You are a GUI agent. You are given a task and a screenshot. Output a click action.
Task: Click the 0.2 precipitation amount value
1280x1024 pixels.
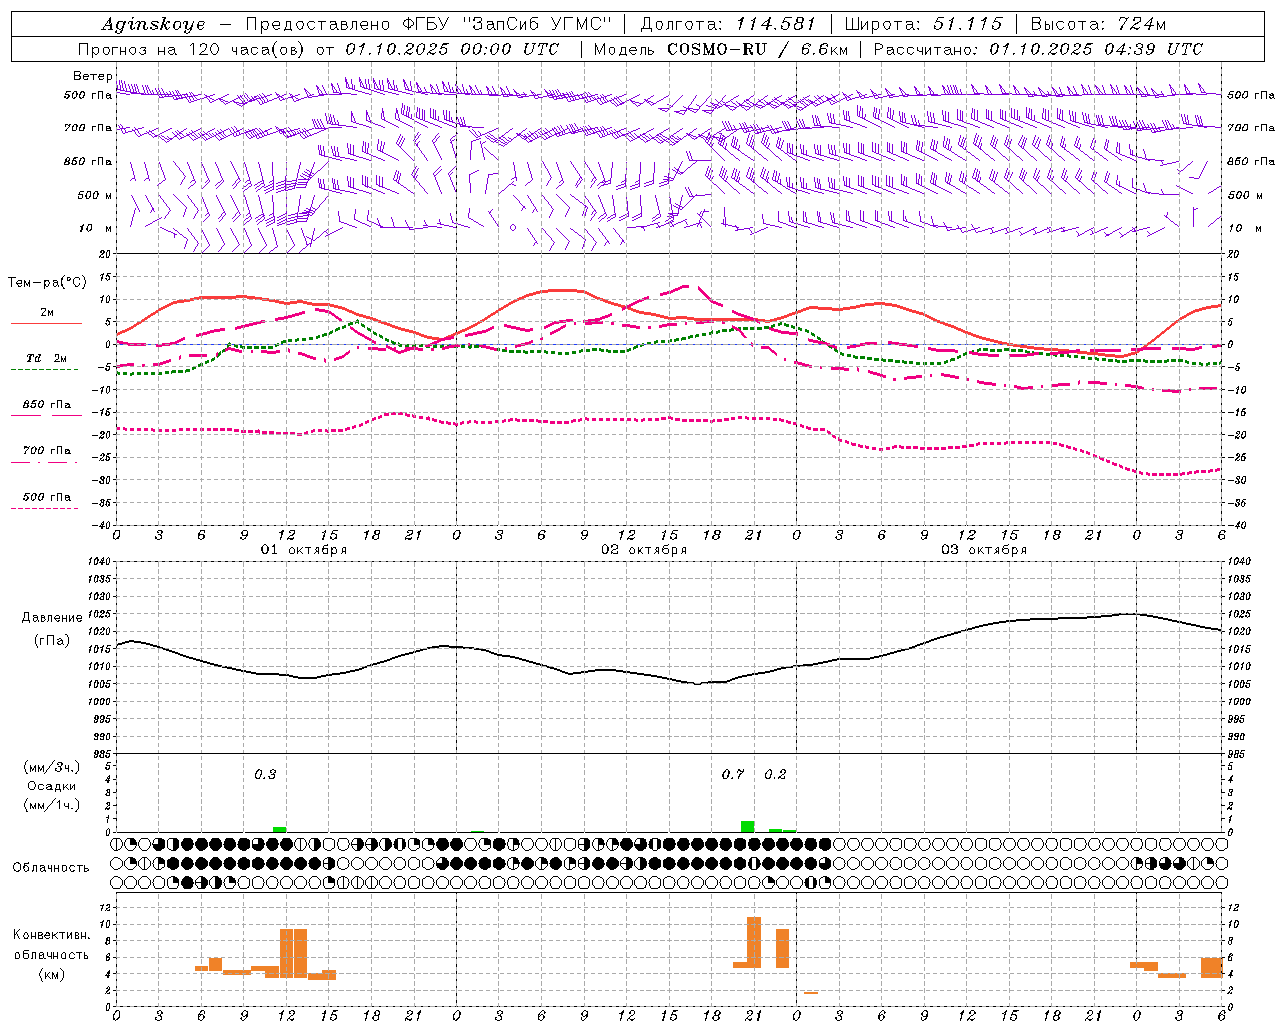(775, 775)
